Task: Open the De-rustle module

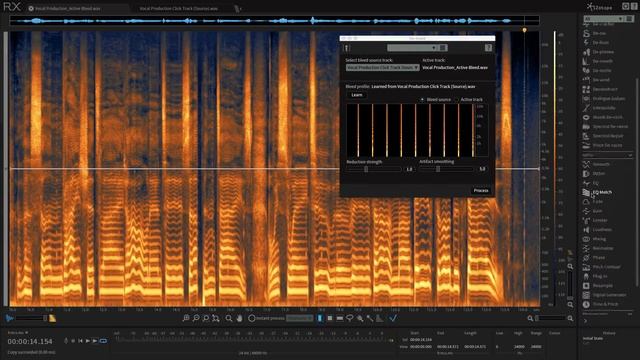Action: [x=602, y=71]
